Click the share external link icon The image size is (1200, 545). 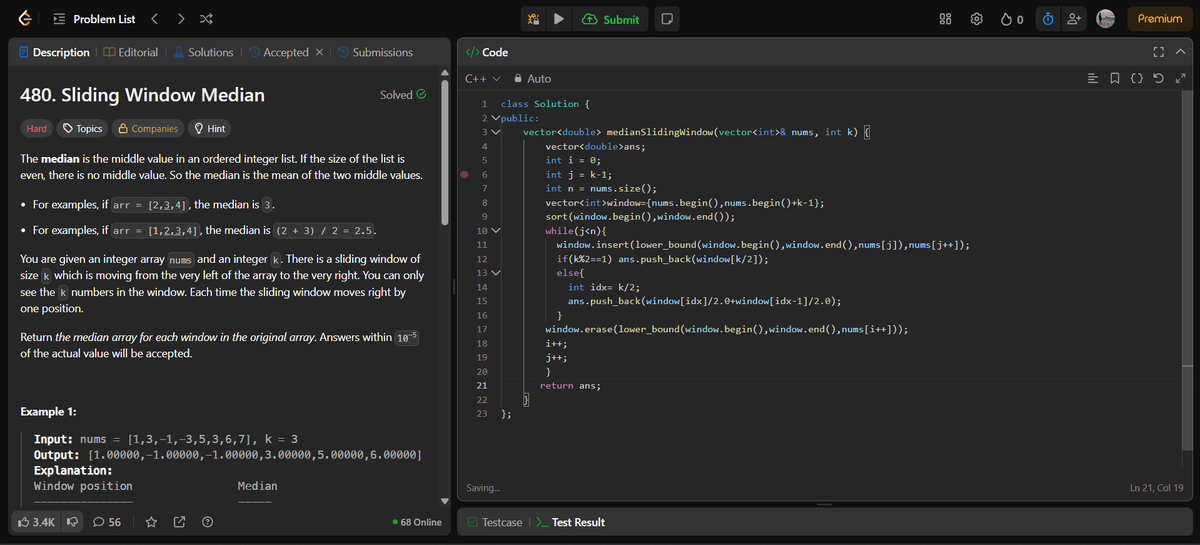pos(180,522)
